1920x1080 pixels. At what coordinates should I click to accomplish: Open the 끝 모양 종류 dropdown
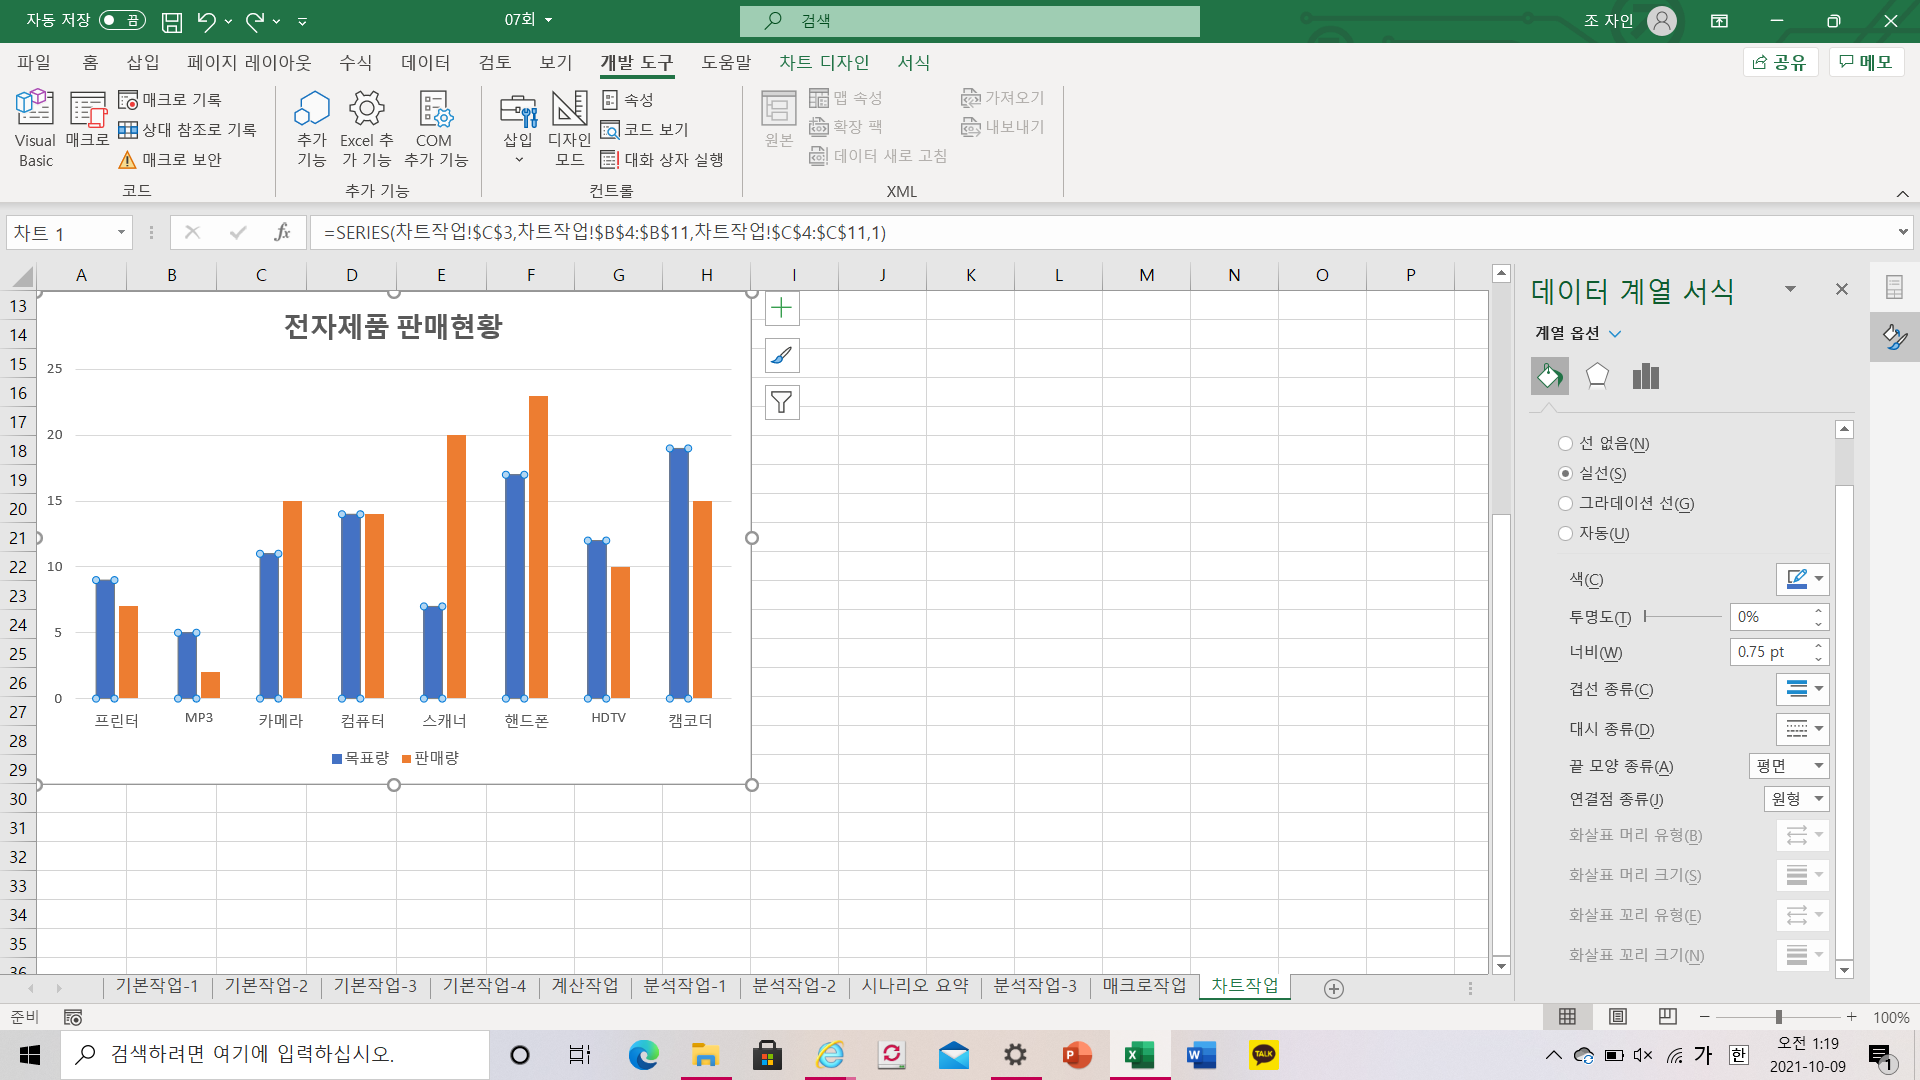1789,766
